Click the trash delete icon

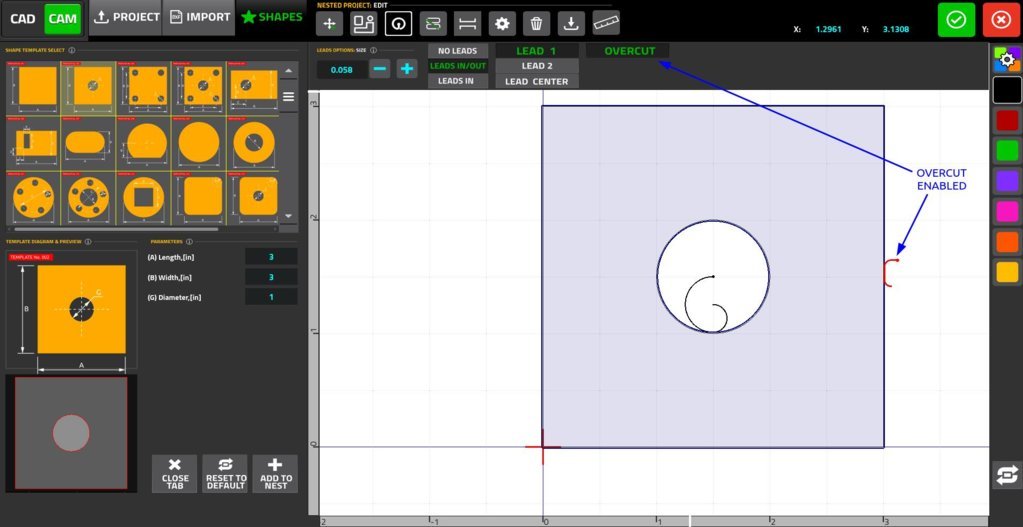pos(536,23)
